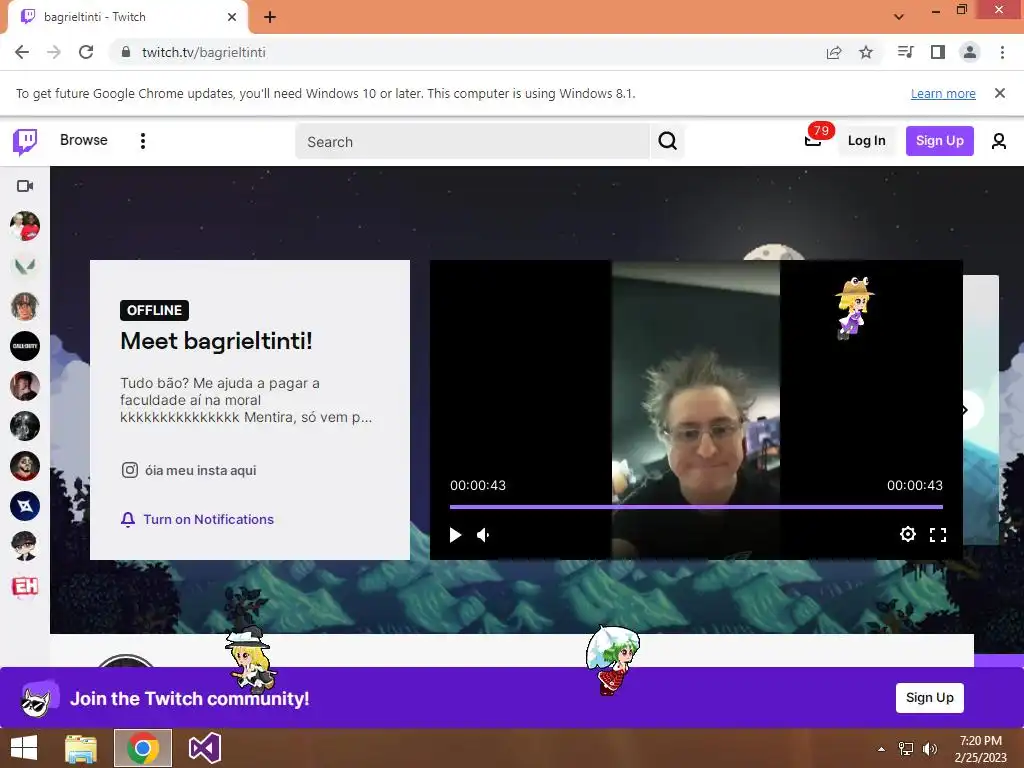Select the bagrieltinti - Twitch tab
This screenshot has width=1024, height=768.
[x=127, y=17]
